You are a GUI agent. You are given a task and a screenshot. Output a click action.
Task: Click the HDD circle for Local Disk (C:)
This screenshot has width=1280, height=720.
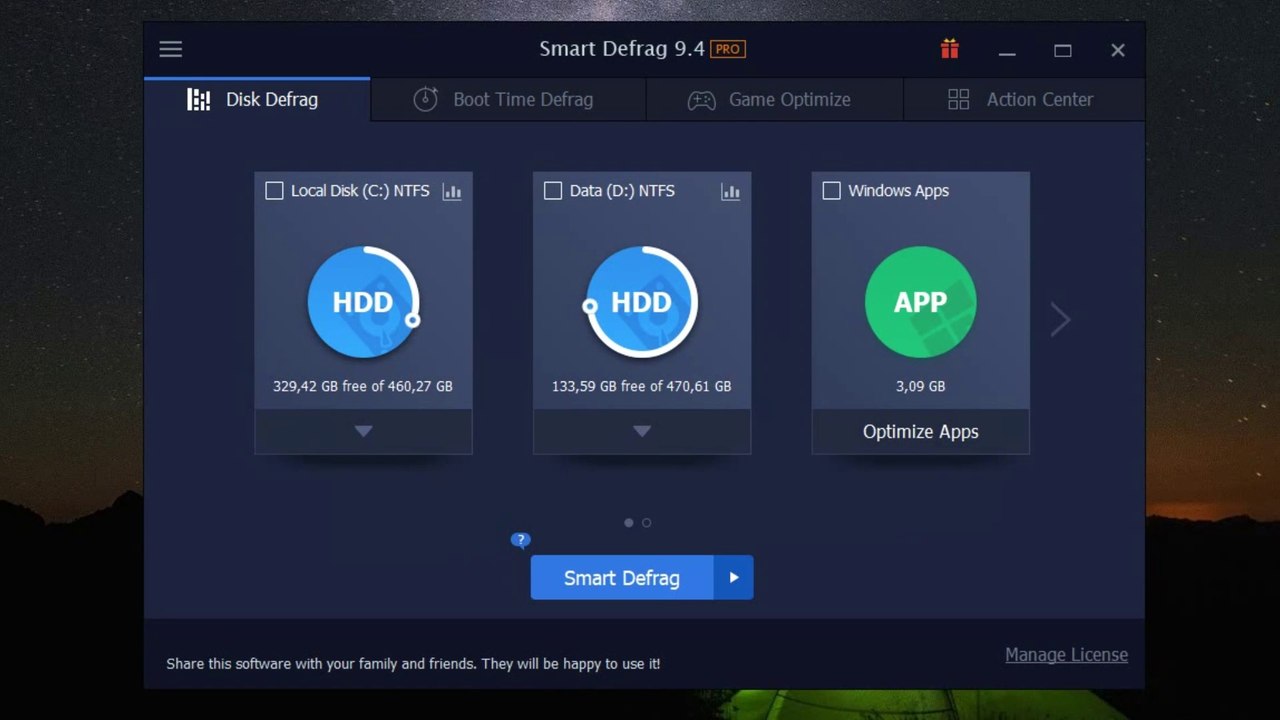point(363,302)
